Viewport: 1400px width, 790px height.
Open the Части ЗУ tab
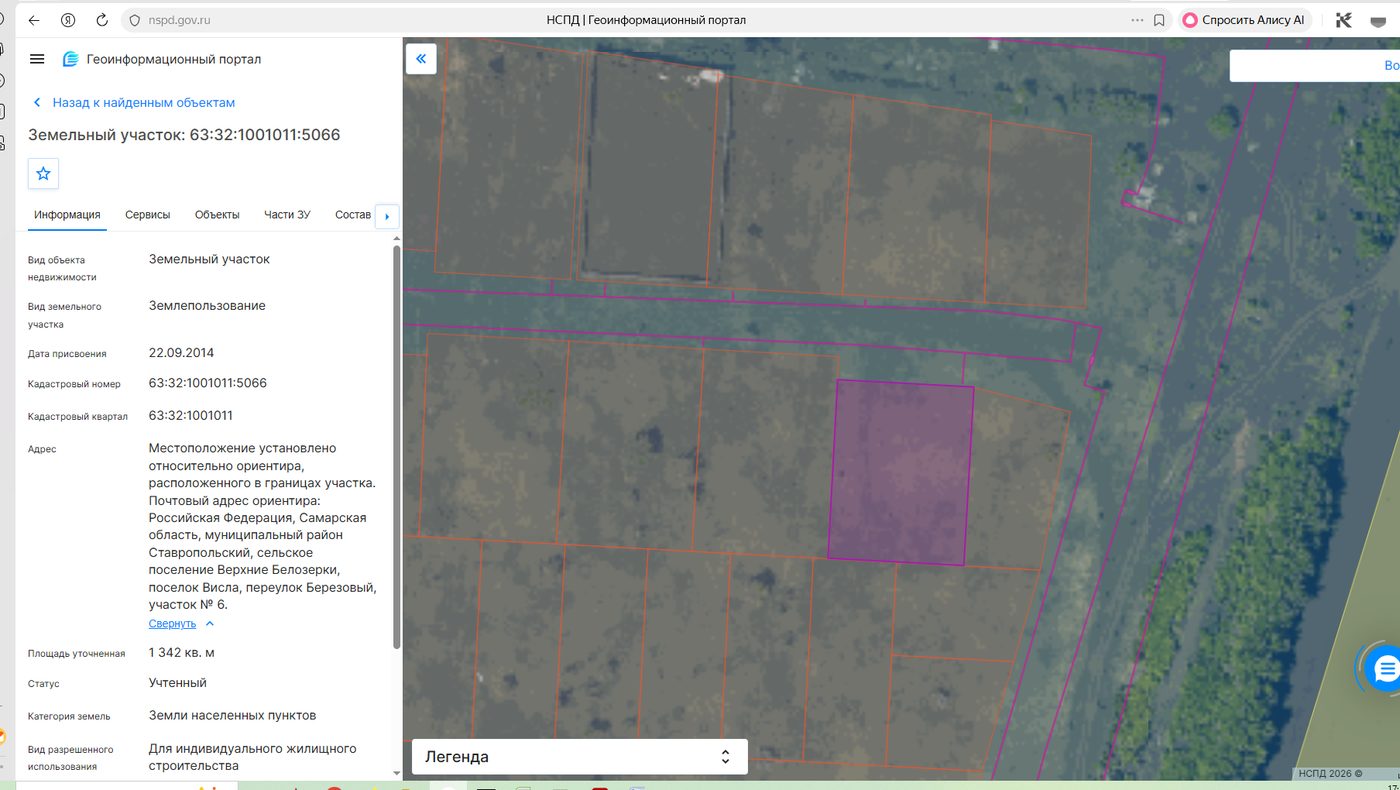tap(287, 215)
